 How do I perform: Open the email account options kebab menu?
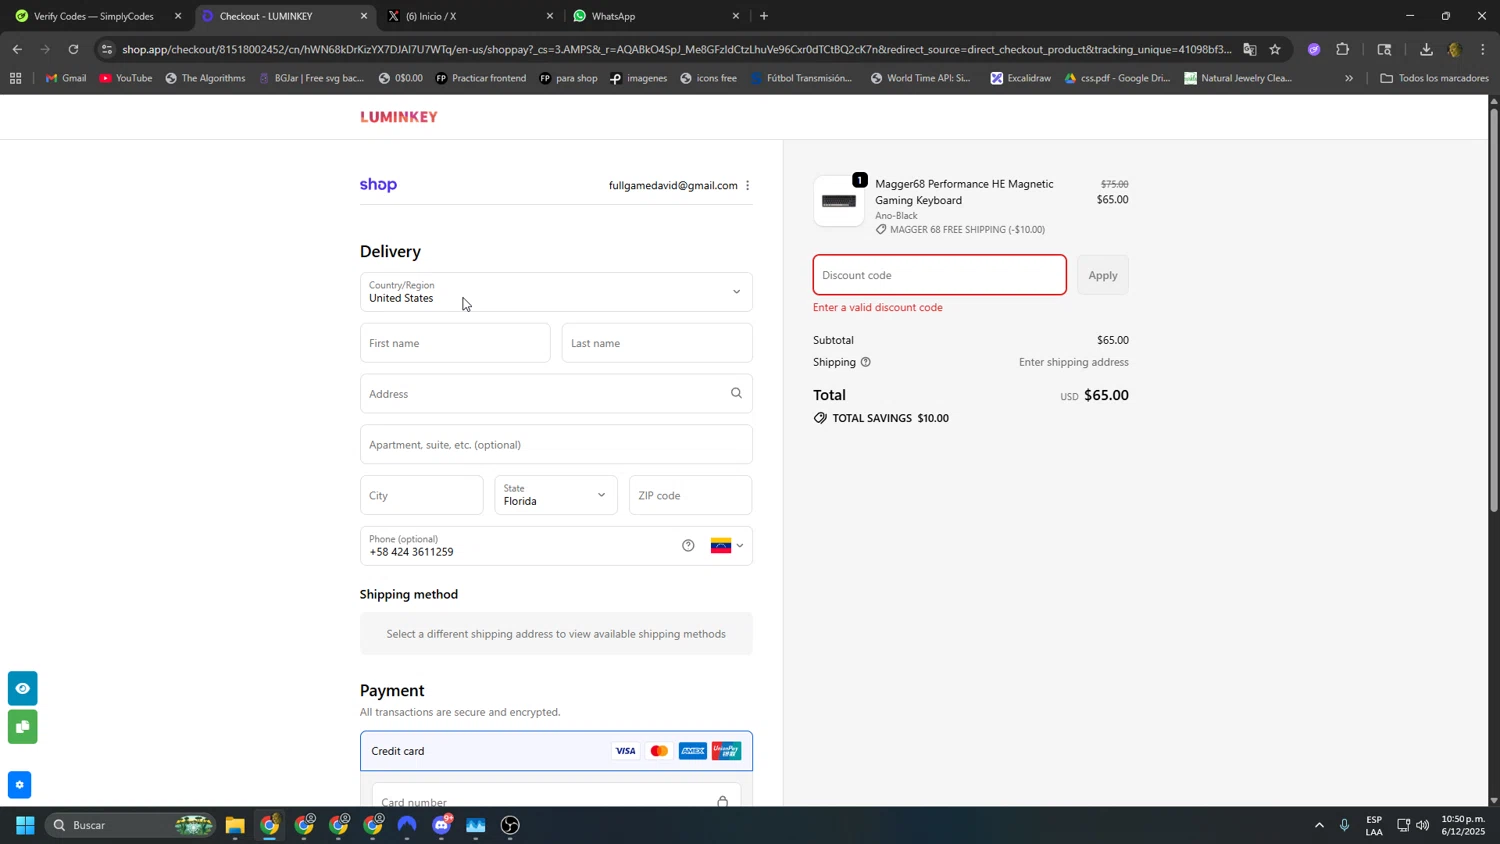point(747,185)
